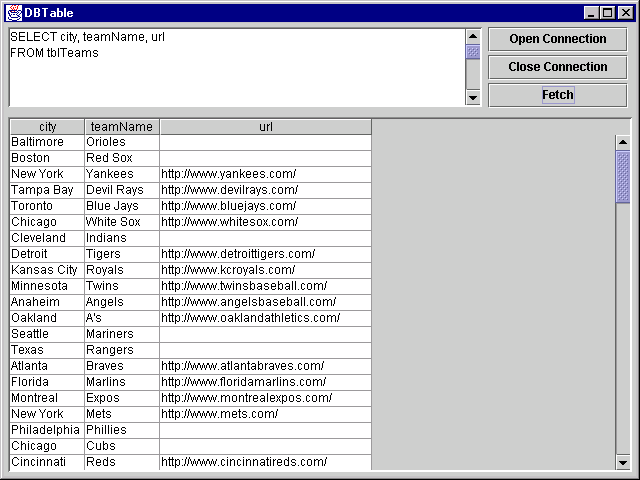This screenshot has width=640, height=480.
Task: Select the Devil Rays cell
Action: click(122, 190)
